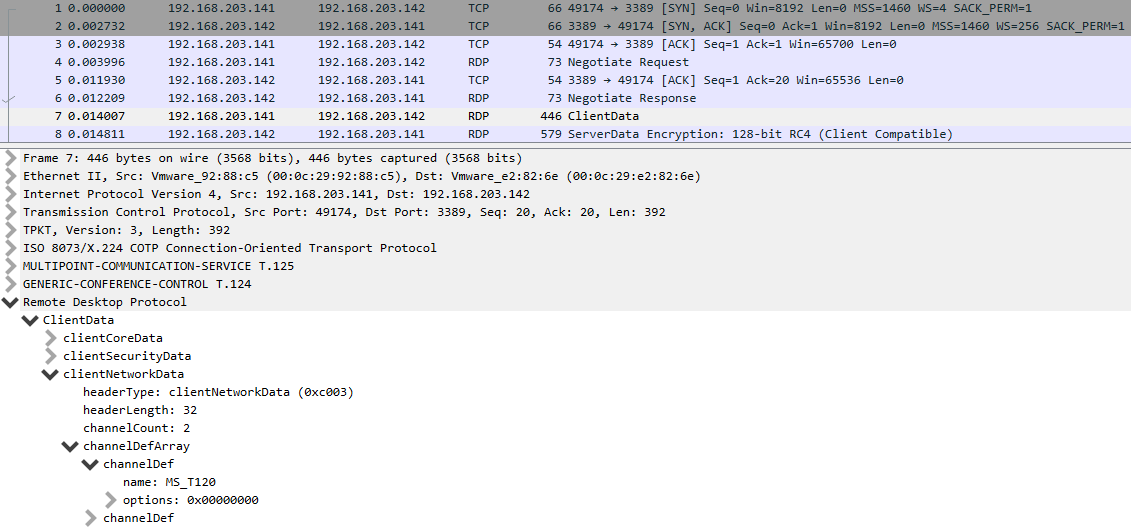Expand the Ethernet II section
This screenshot has width=1131, height=532.
click(x=10, y=177)
